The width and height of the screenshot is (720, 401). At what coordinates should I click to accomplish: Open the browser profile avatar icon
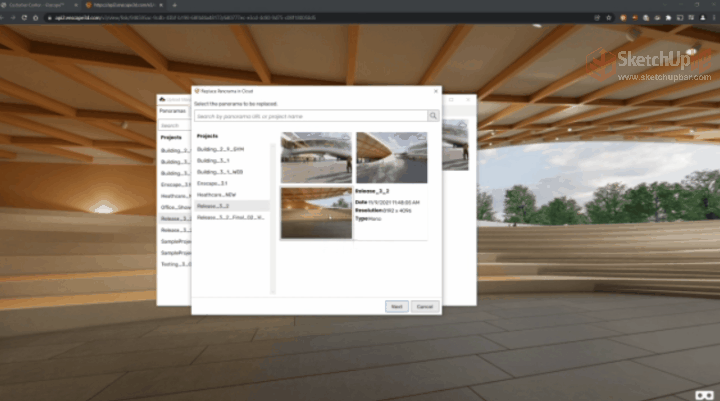tap(703, 18)
